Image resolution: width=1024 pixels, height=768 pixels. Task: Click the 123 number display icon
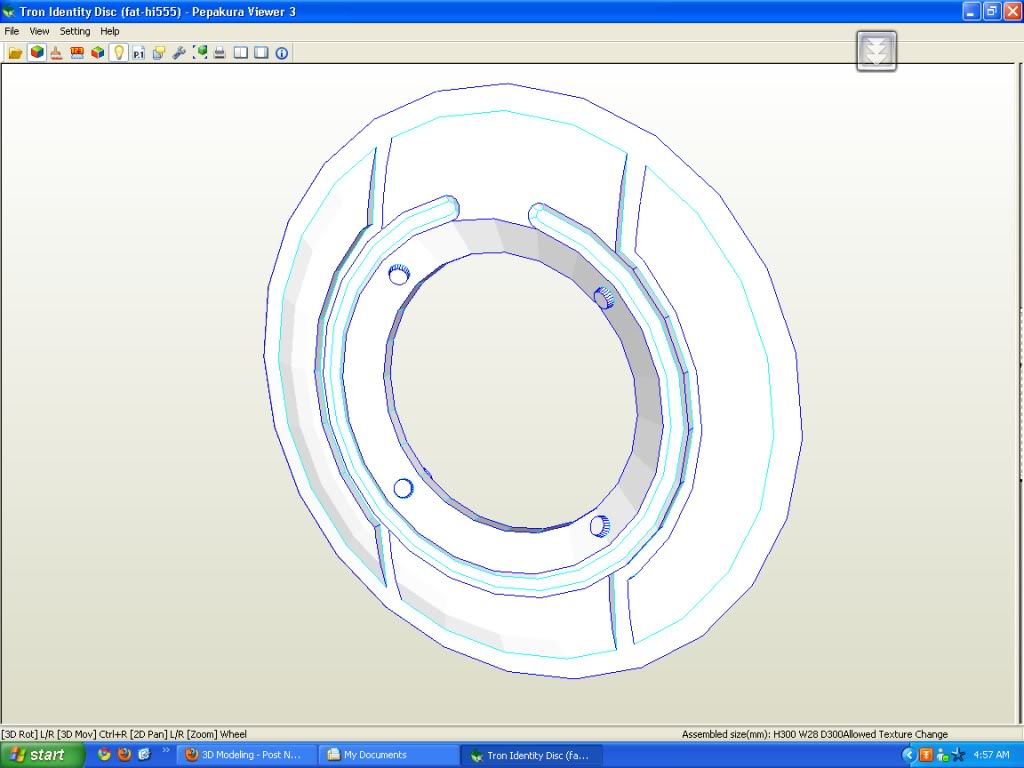tap(77, 53)
